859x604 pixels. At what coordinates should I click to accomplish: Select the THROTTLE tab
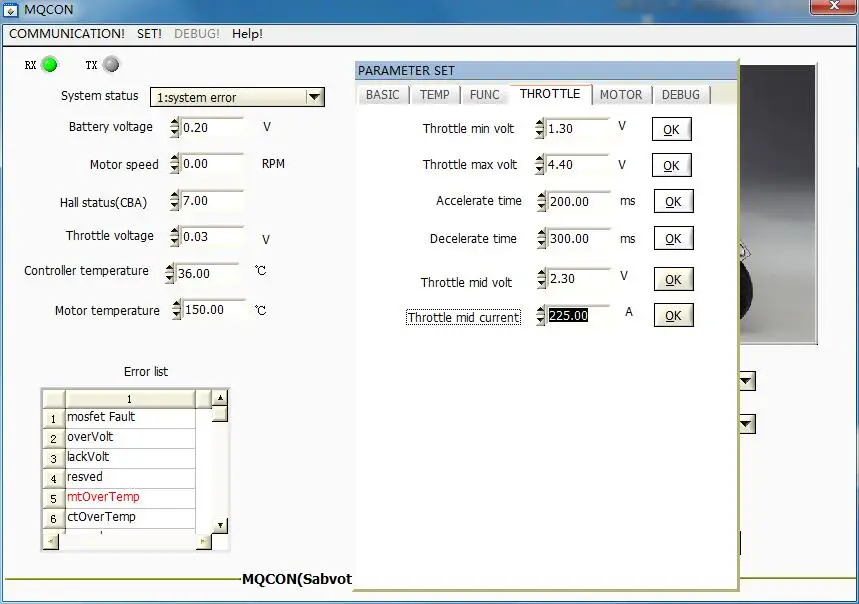(x=550, y=94)
